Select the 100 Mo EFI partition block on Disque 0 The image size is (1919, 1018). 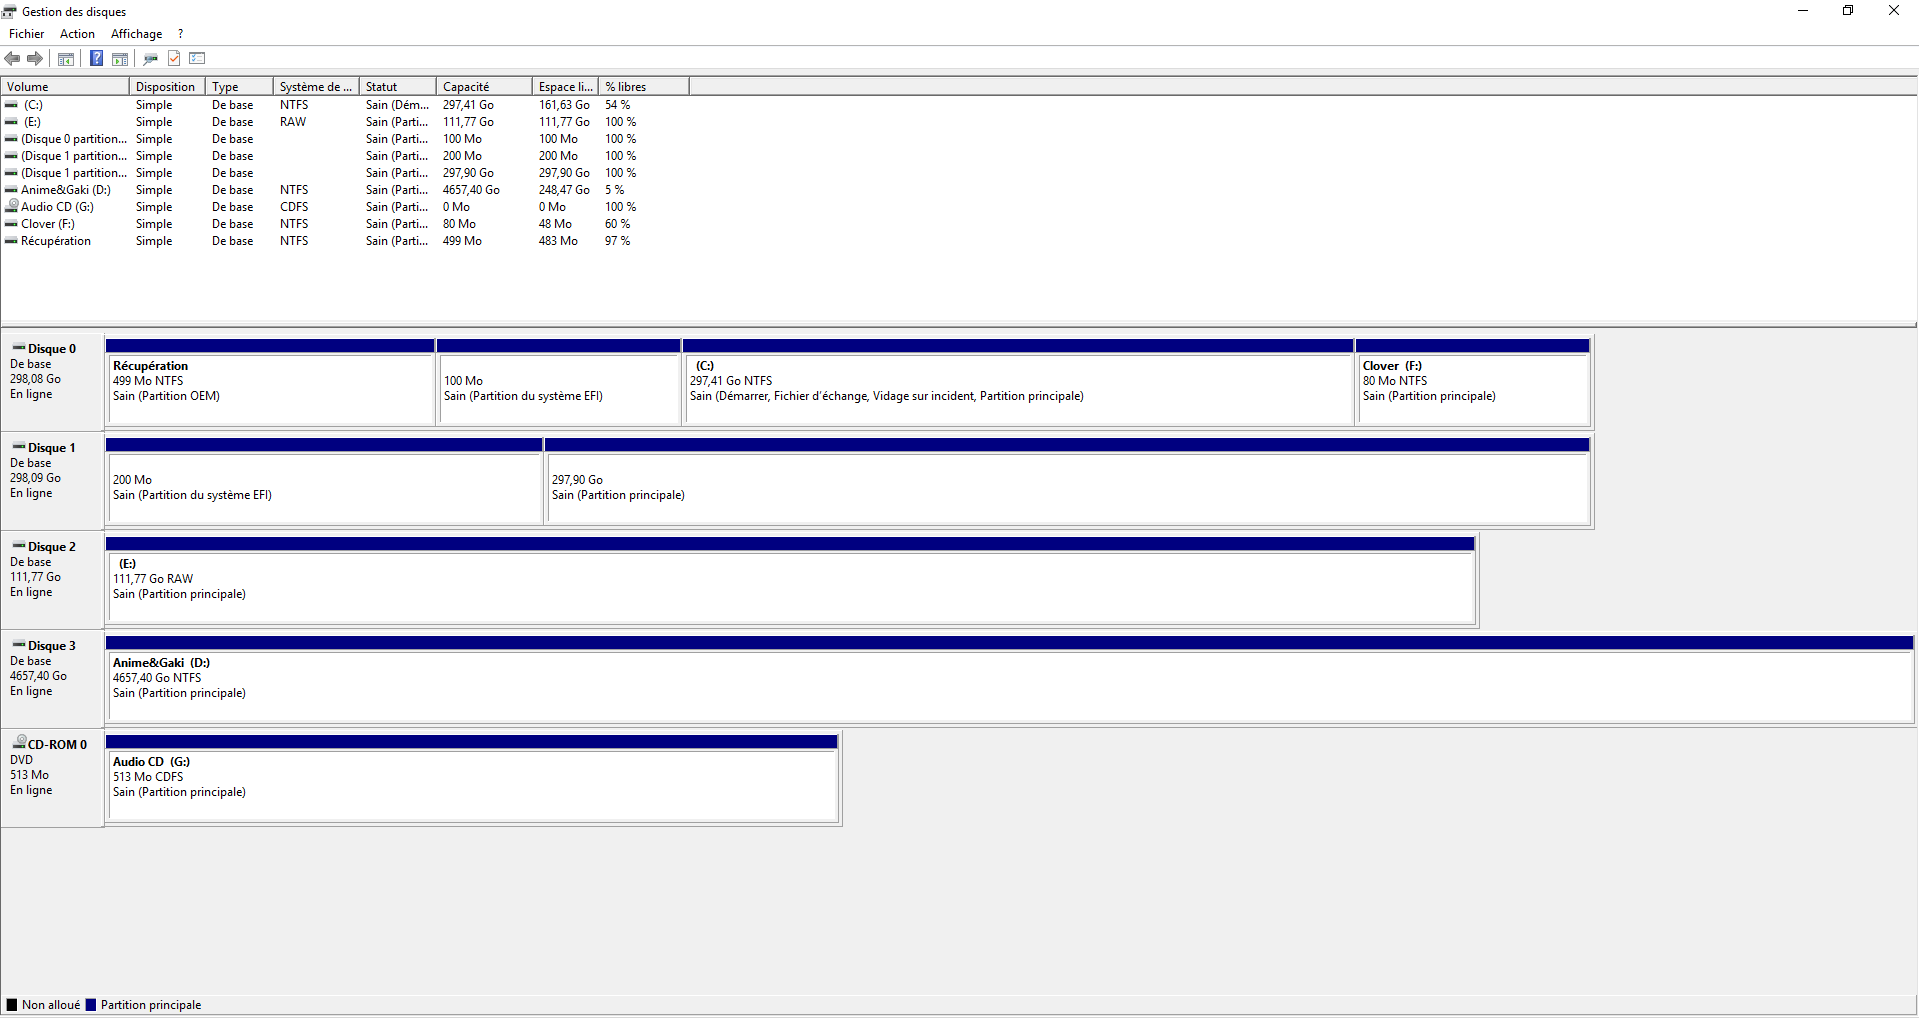(559, 382)
